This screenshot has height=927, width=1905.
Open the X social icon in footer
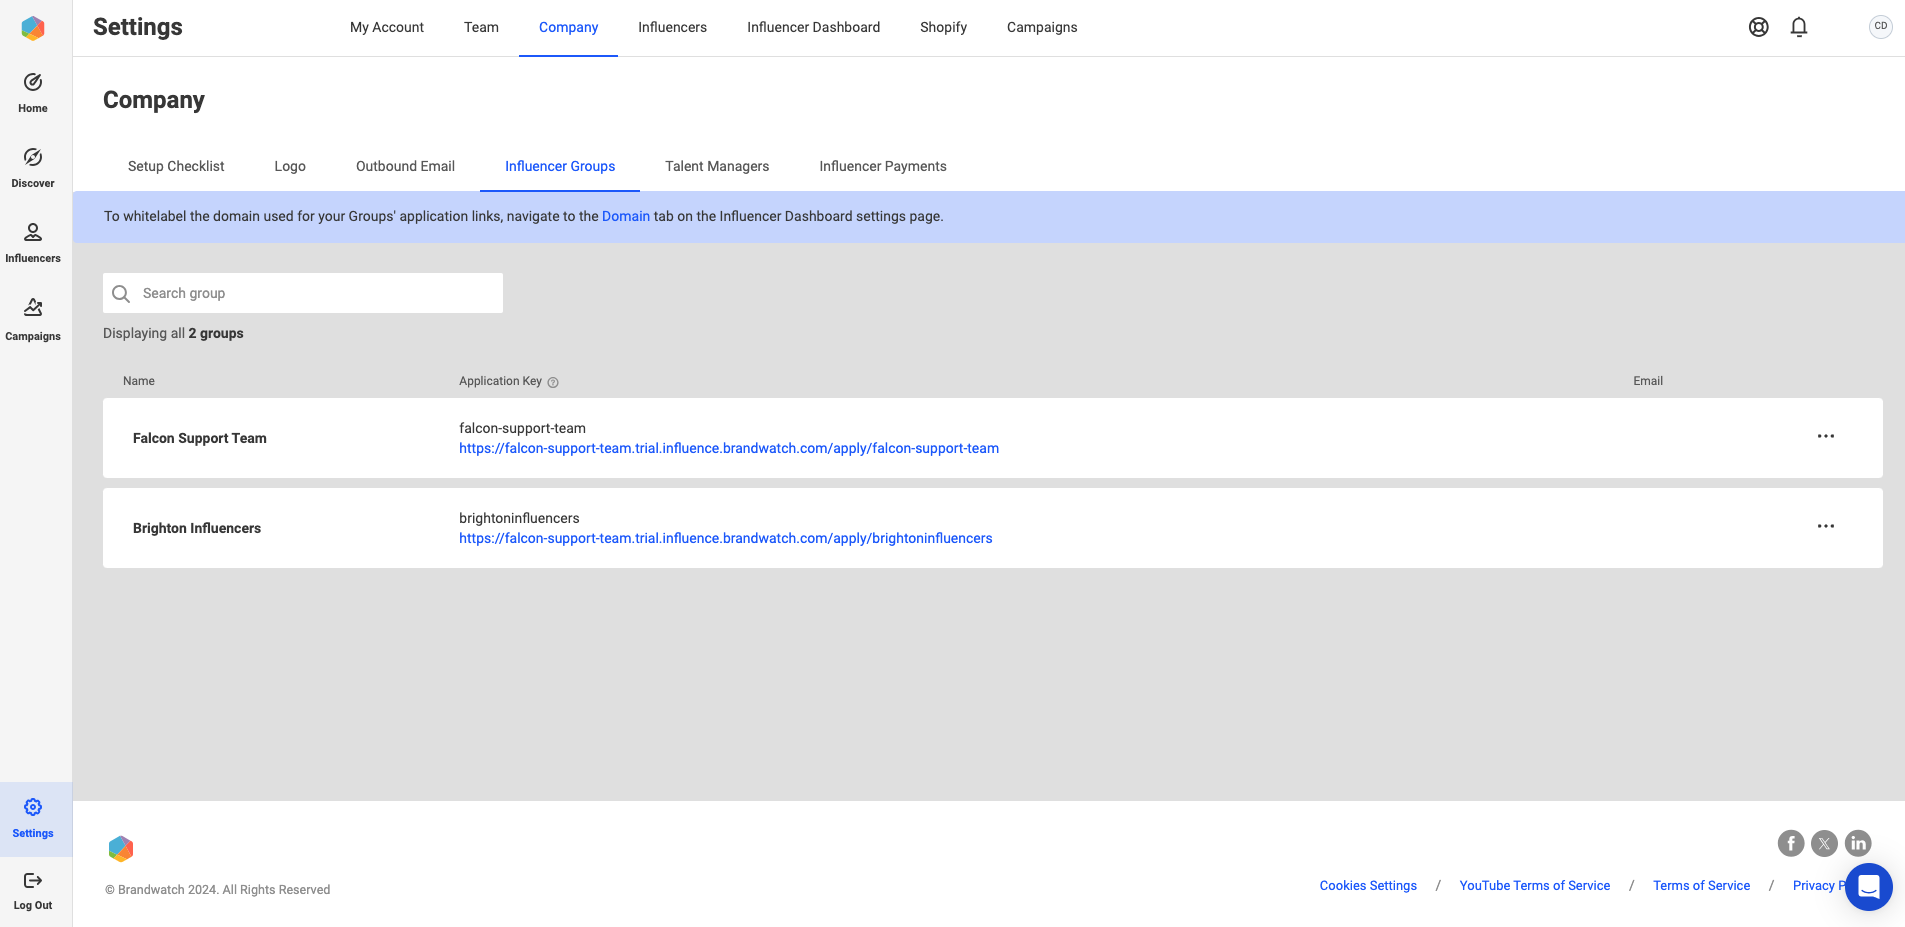[x=1824, y=843]
